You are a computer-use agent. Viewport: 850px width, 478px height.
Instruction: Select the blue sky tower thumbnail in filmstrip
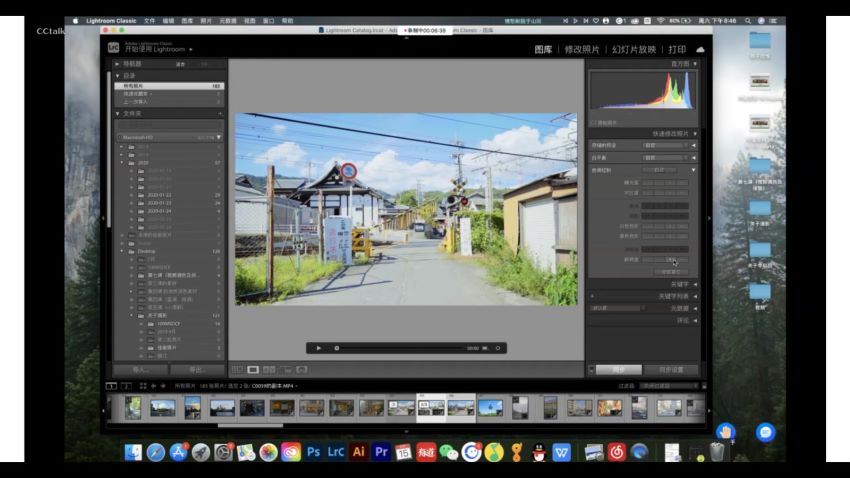click(490, 408)
